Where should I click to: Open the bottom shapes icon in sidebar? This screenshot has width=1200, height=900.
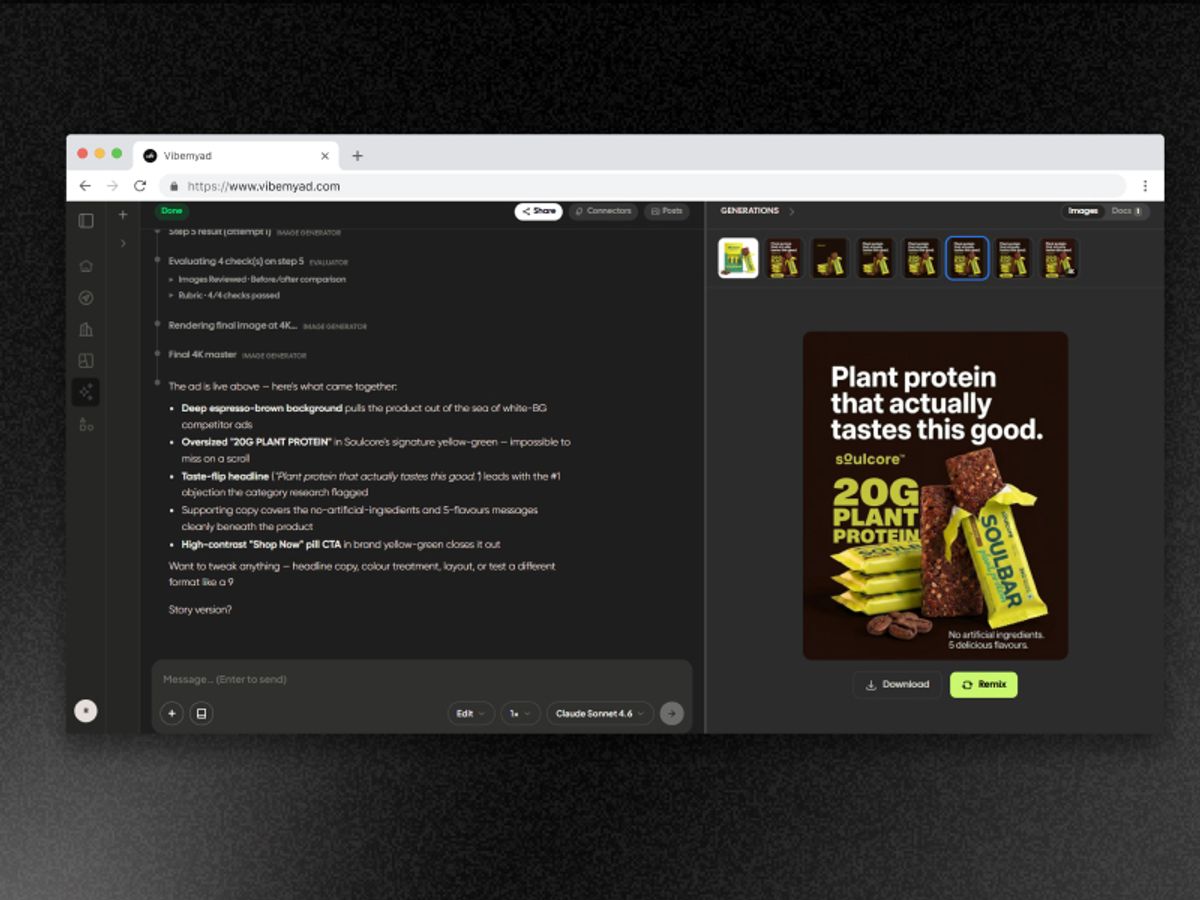[x=86, y=424]
